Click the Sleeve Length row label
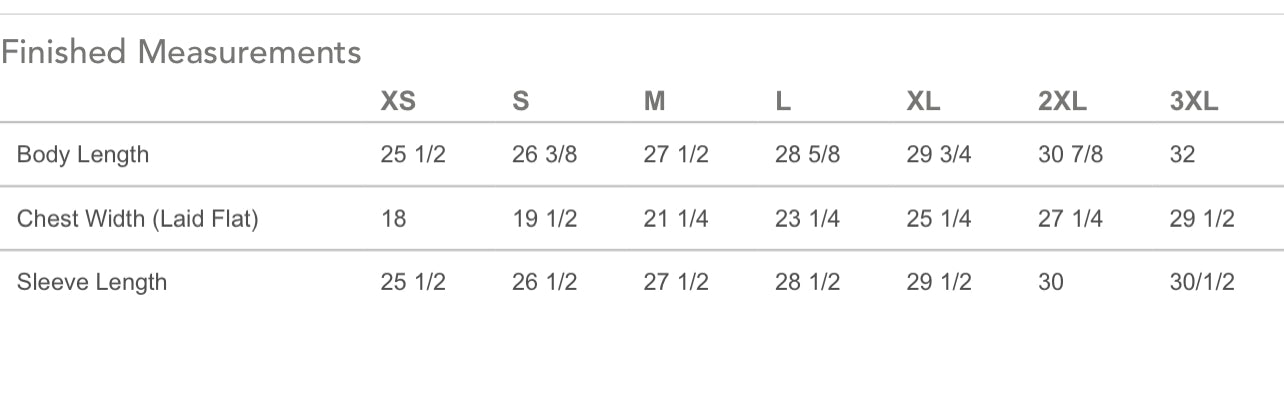The width and height of the screenshot is (1284, 401). pyautogui.click(x=92, y=282)
